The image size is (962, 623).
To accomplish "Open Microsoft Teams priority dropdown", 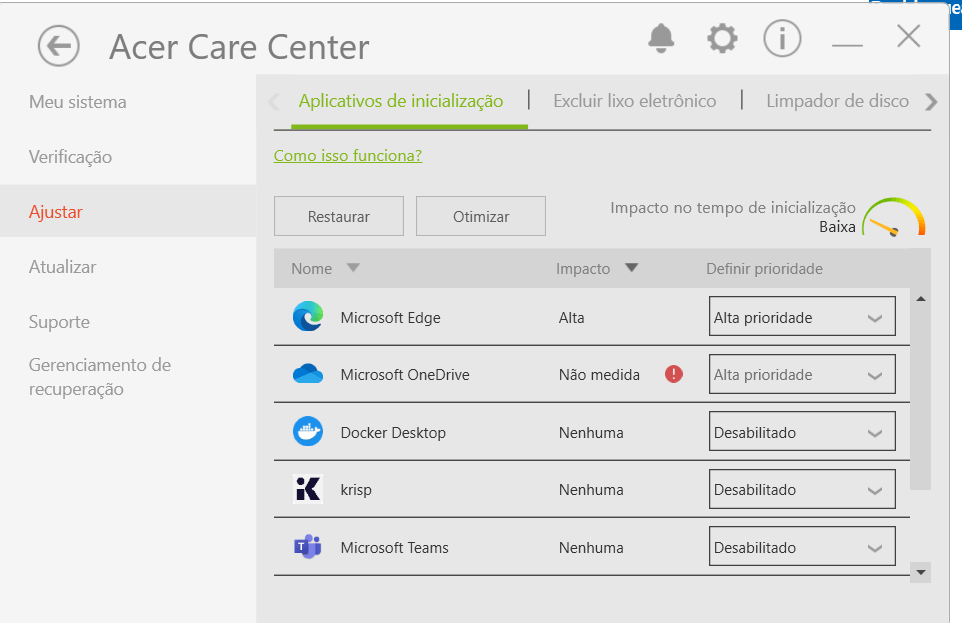I will 802,546.
